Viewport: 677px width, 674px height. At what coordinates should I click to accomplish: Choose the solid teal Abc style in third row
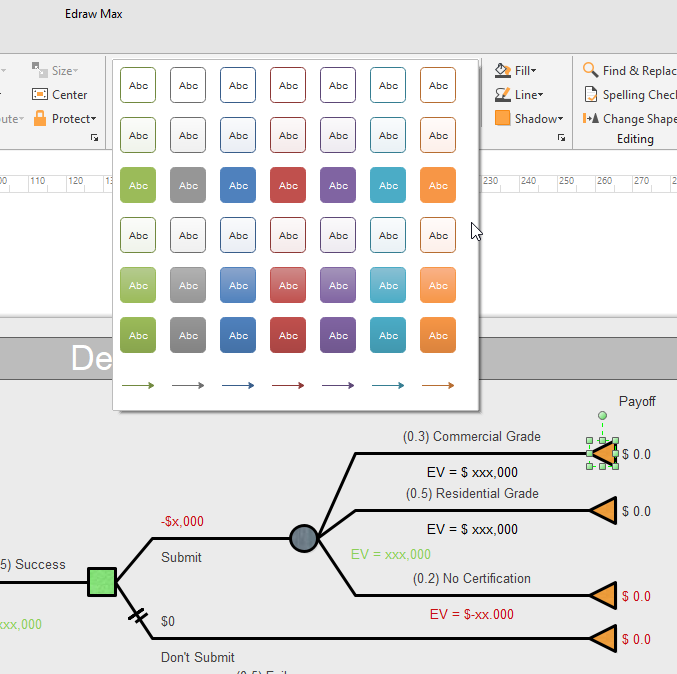(x=388, y=185)
